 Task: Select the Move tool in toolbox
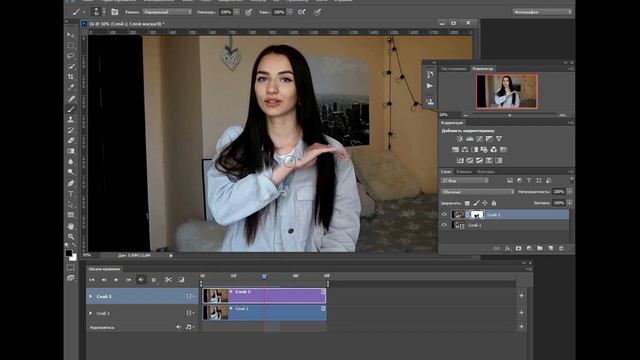pos(71,35)
